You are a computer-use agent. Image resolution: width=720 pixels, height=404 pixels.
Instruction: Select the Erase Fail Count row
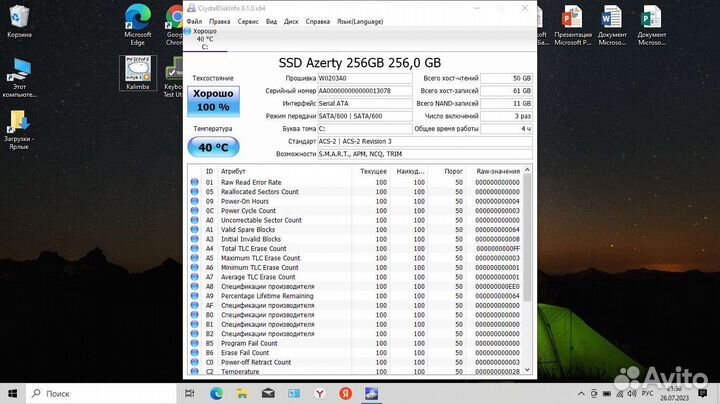[x=355, y=353]
